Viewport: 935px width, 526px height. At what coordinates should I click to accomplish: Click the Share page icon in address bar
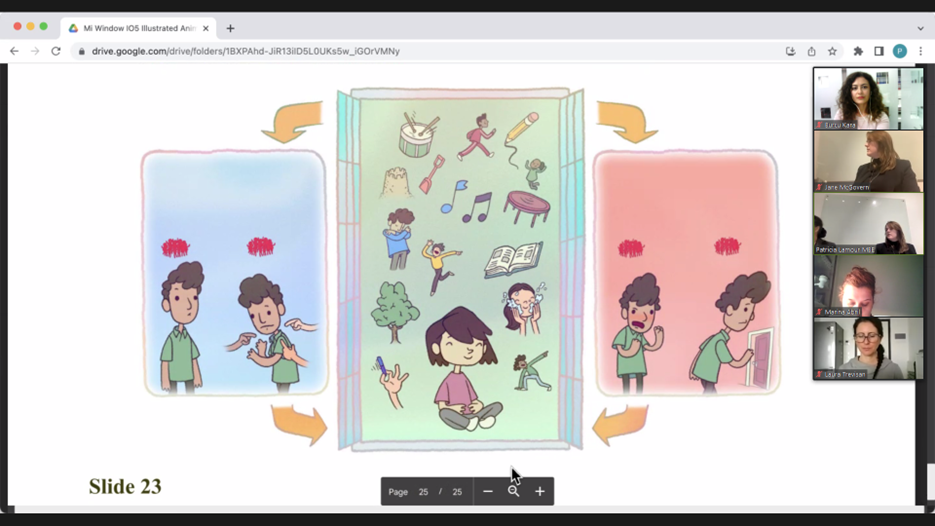[811, 51]
